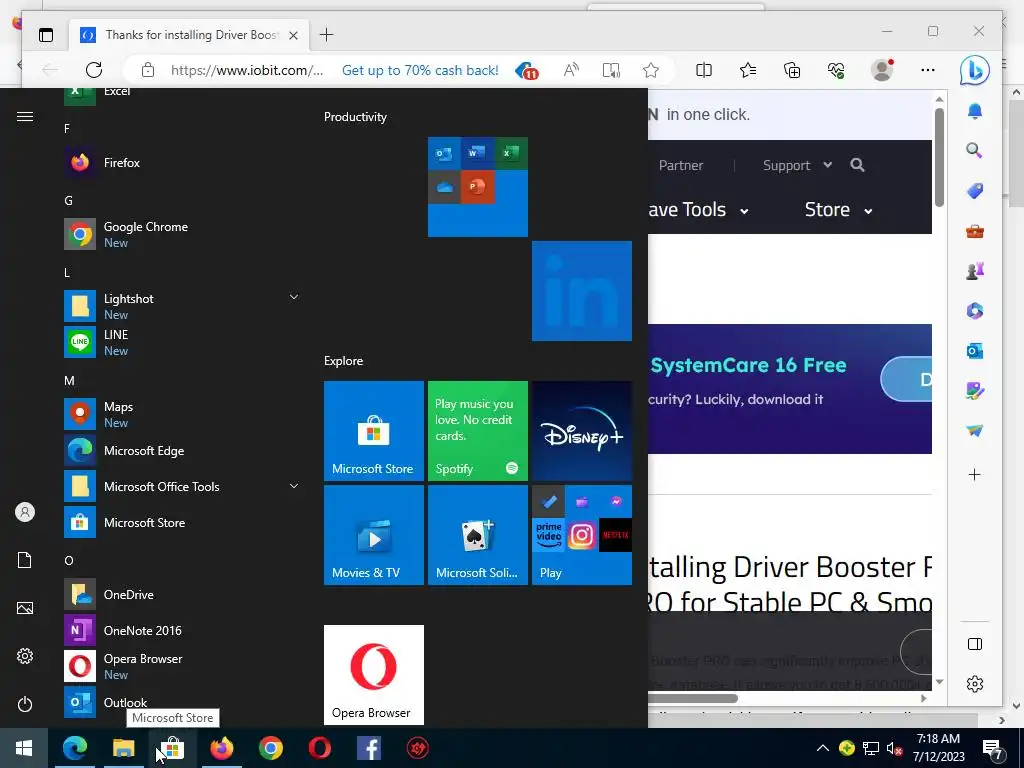Click the Edge address bar URL
The height and width of the screenshot is (768, 1024).
click(x=247, y=70)
